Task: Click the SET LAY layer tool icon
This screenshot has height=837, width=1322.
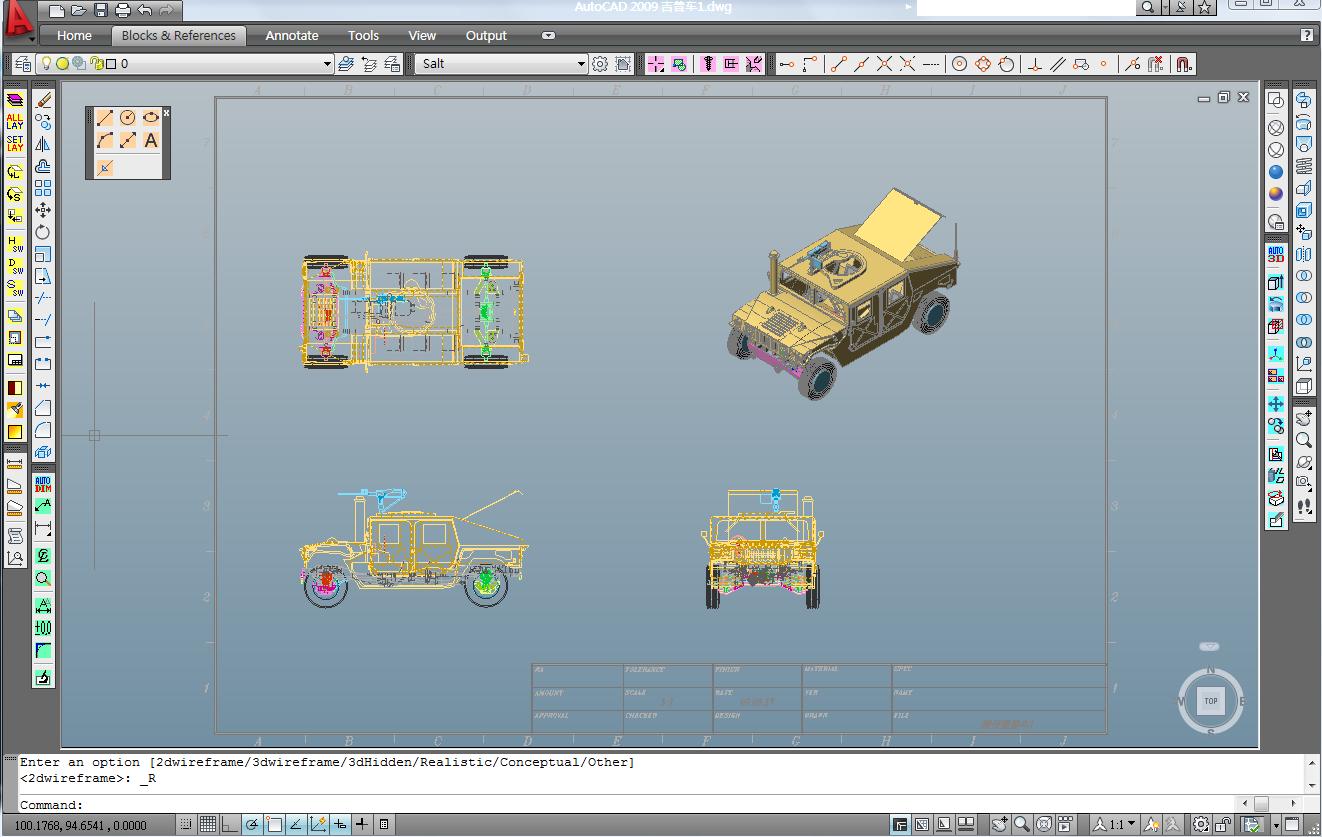Action: 15,144
